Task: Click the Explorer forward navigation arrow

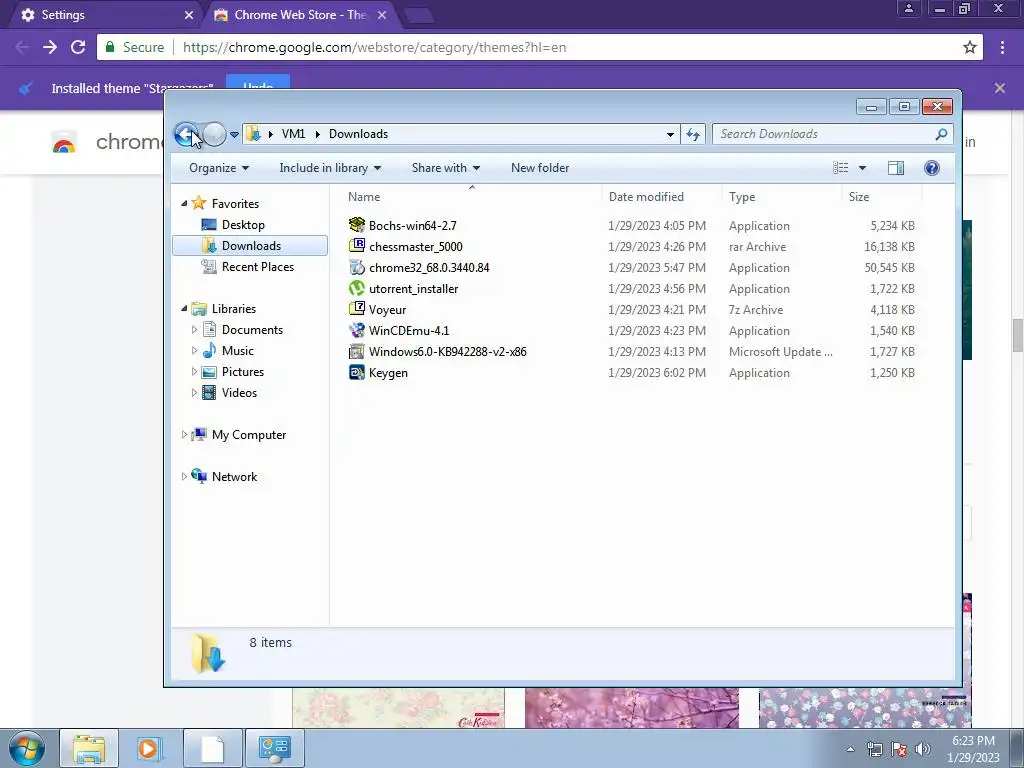Action: [x=214, y=135]
